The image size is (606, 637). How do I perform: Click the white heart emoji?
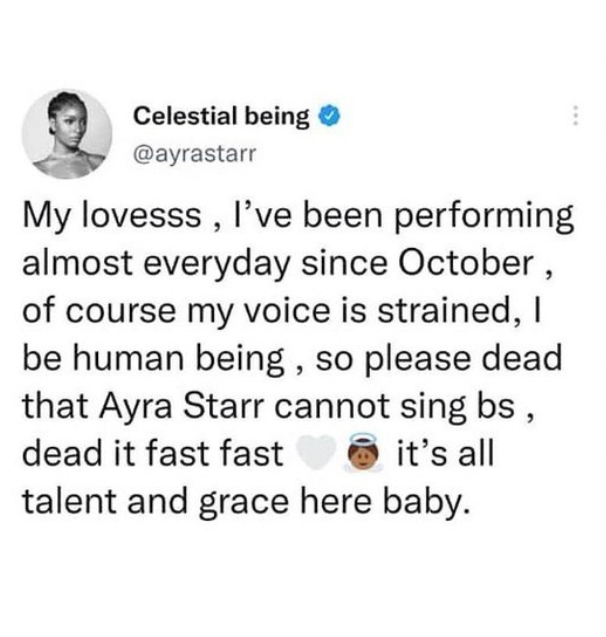pyautogui.click(x=316, y=452)
